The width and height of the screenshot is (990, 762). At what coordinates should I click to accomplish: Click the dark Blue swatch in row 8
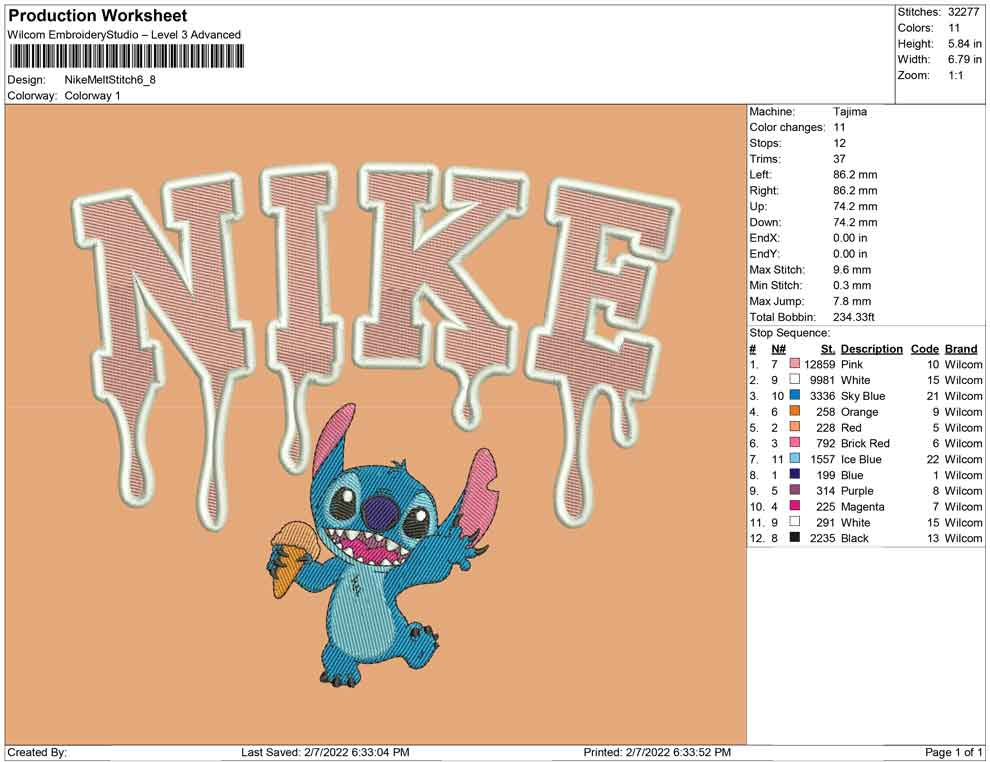[795, 474]
